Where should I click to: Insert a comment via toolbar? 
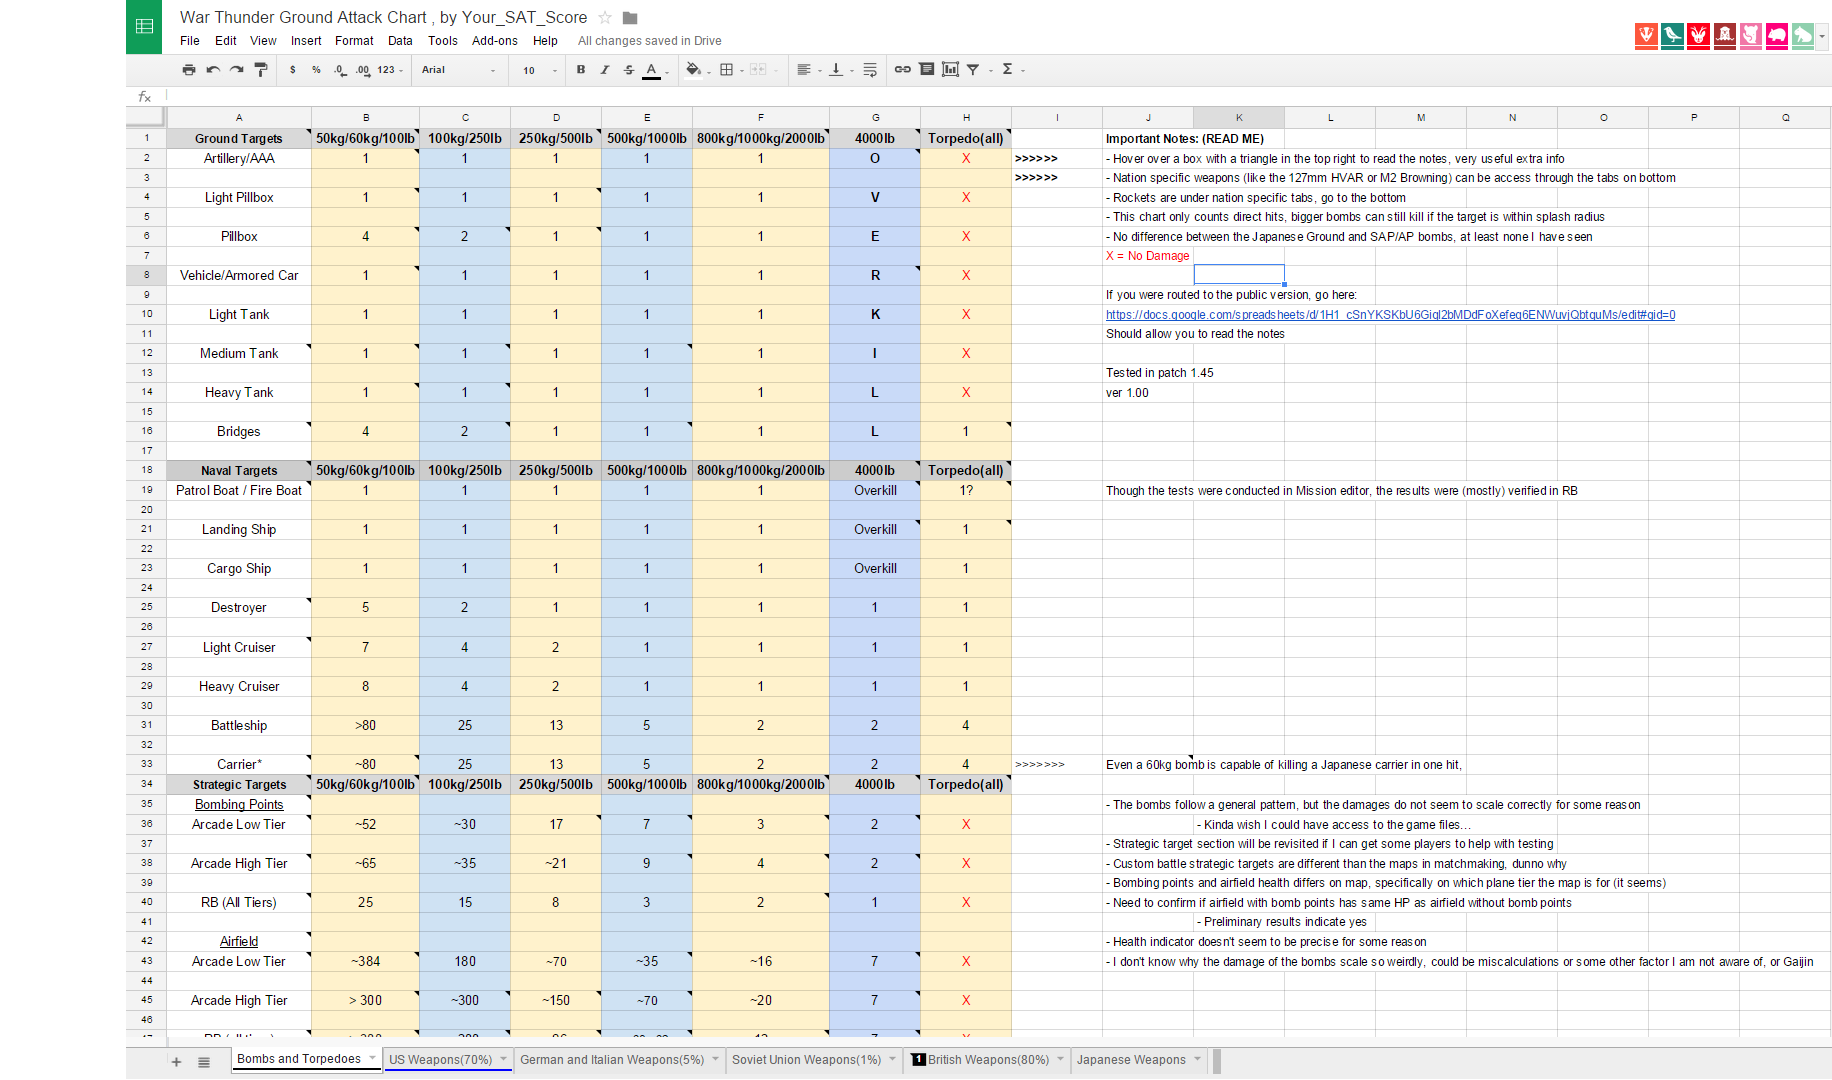[x=927, y=70]
